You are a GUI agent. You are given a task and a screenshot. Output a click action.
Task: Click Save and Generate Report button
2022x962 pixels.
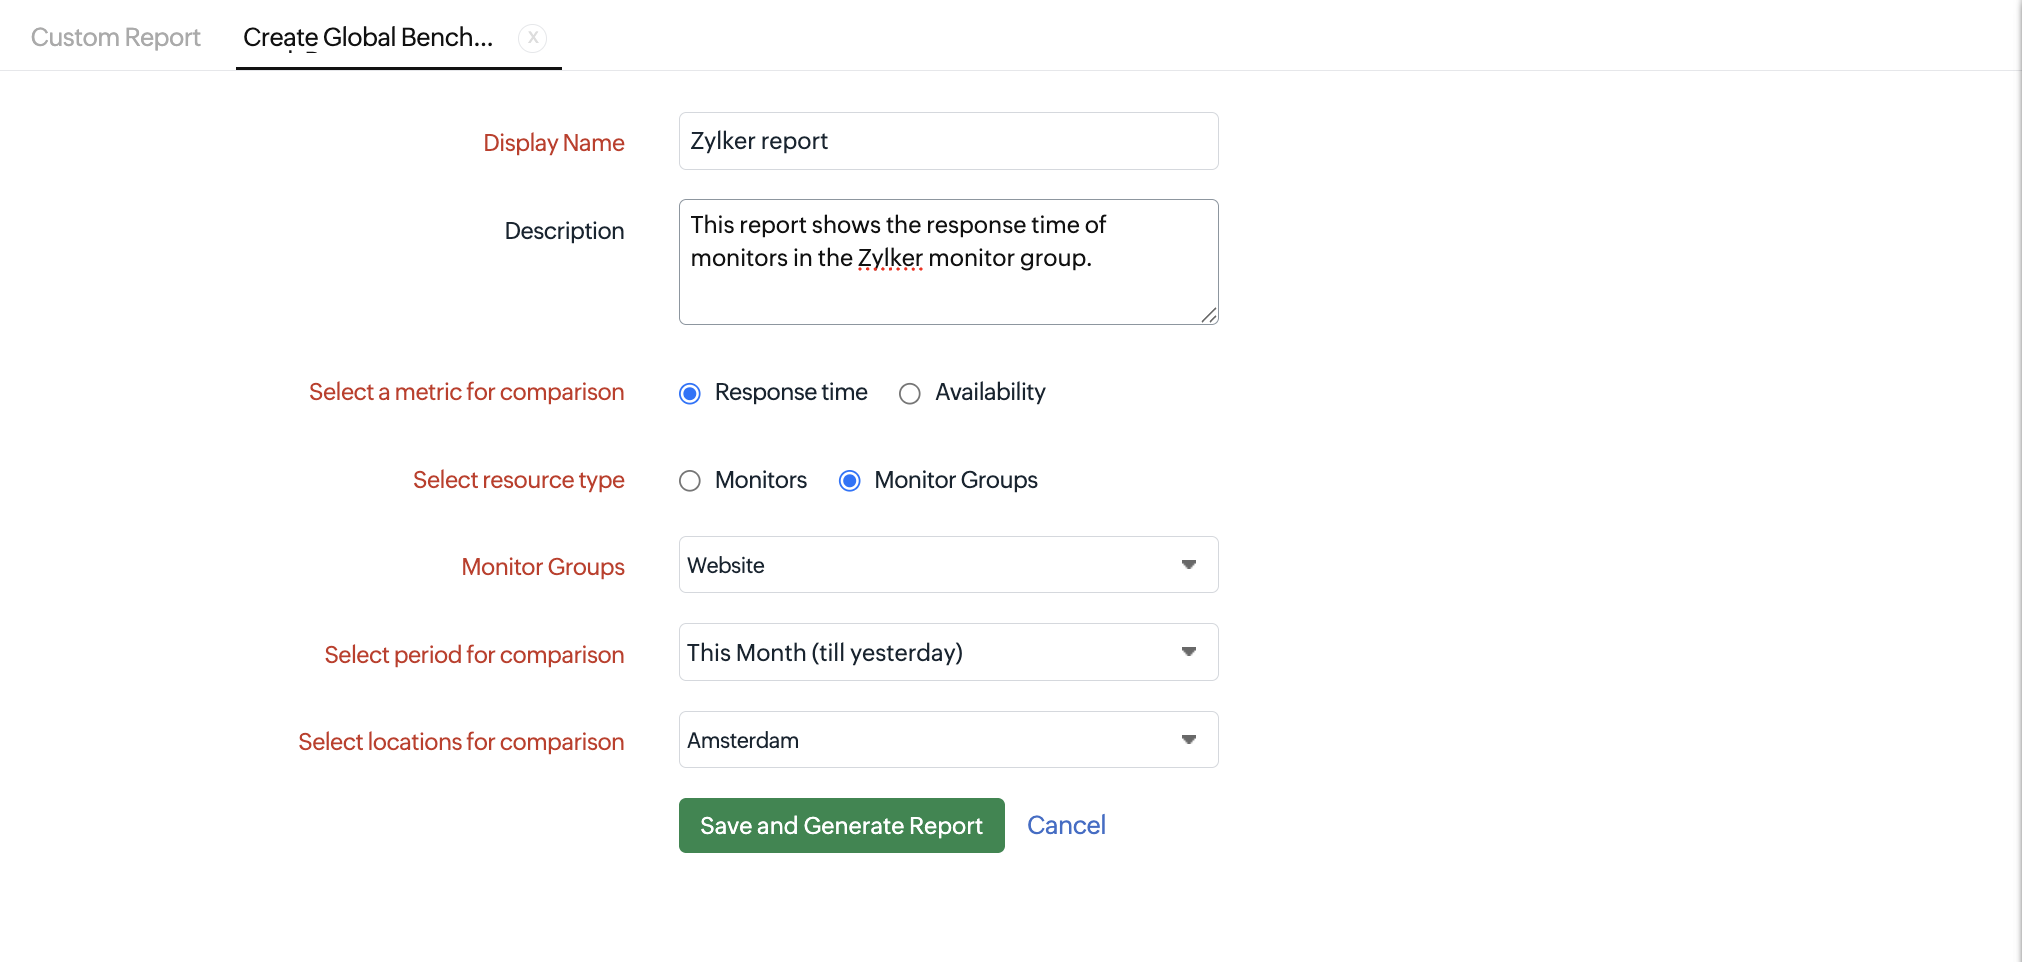(x=841, y=825)
